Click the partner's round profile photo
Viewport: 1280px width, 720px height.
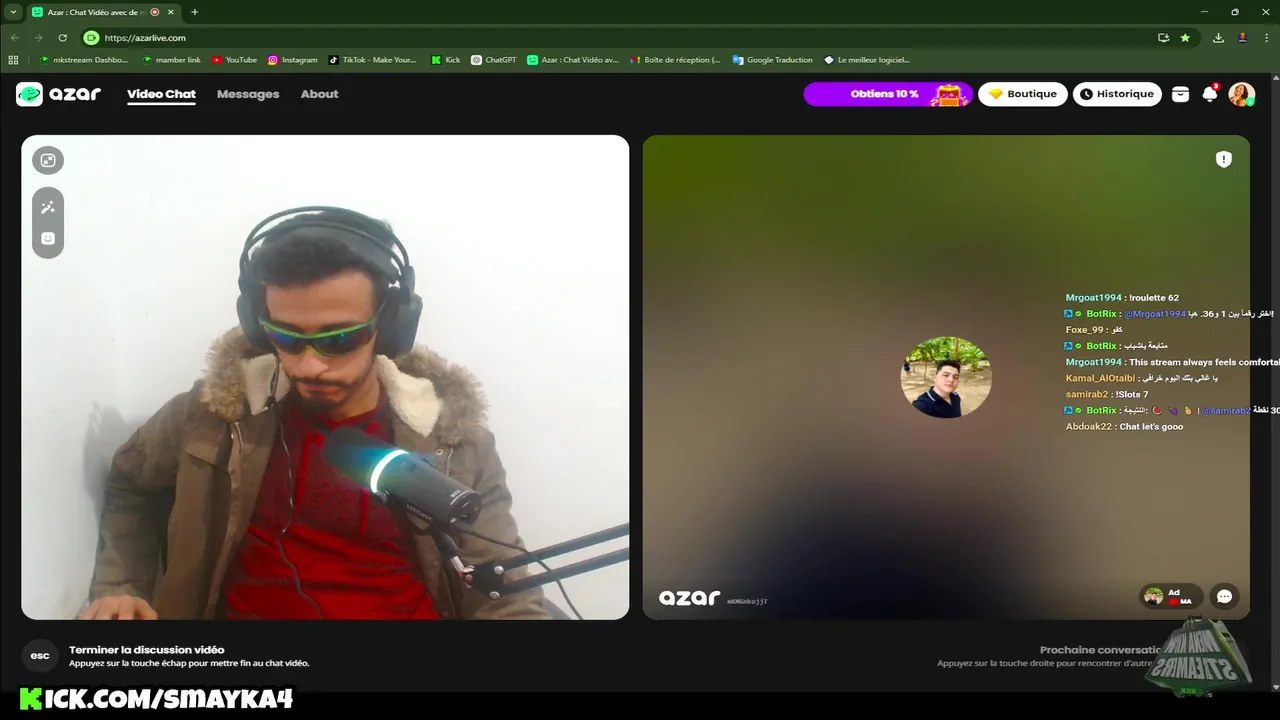(x=946, y=377)
